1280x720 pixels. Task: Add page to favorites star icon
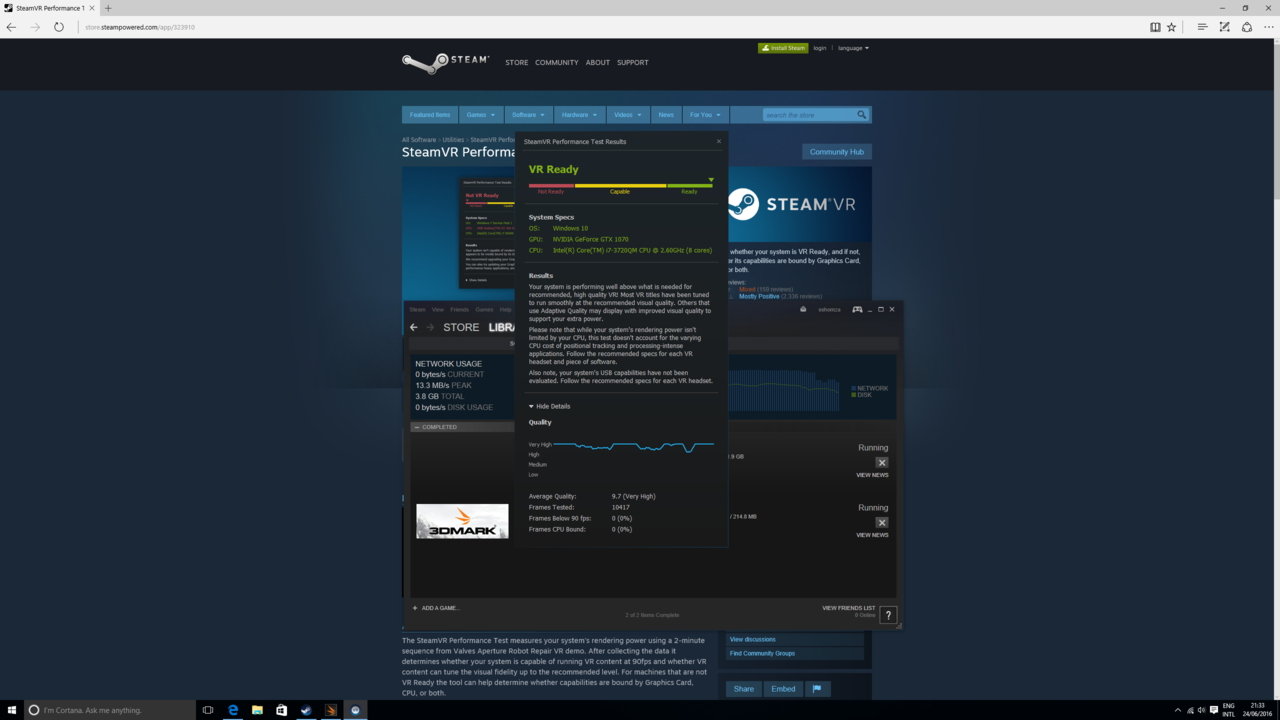coord(1172,27)
